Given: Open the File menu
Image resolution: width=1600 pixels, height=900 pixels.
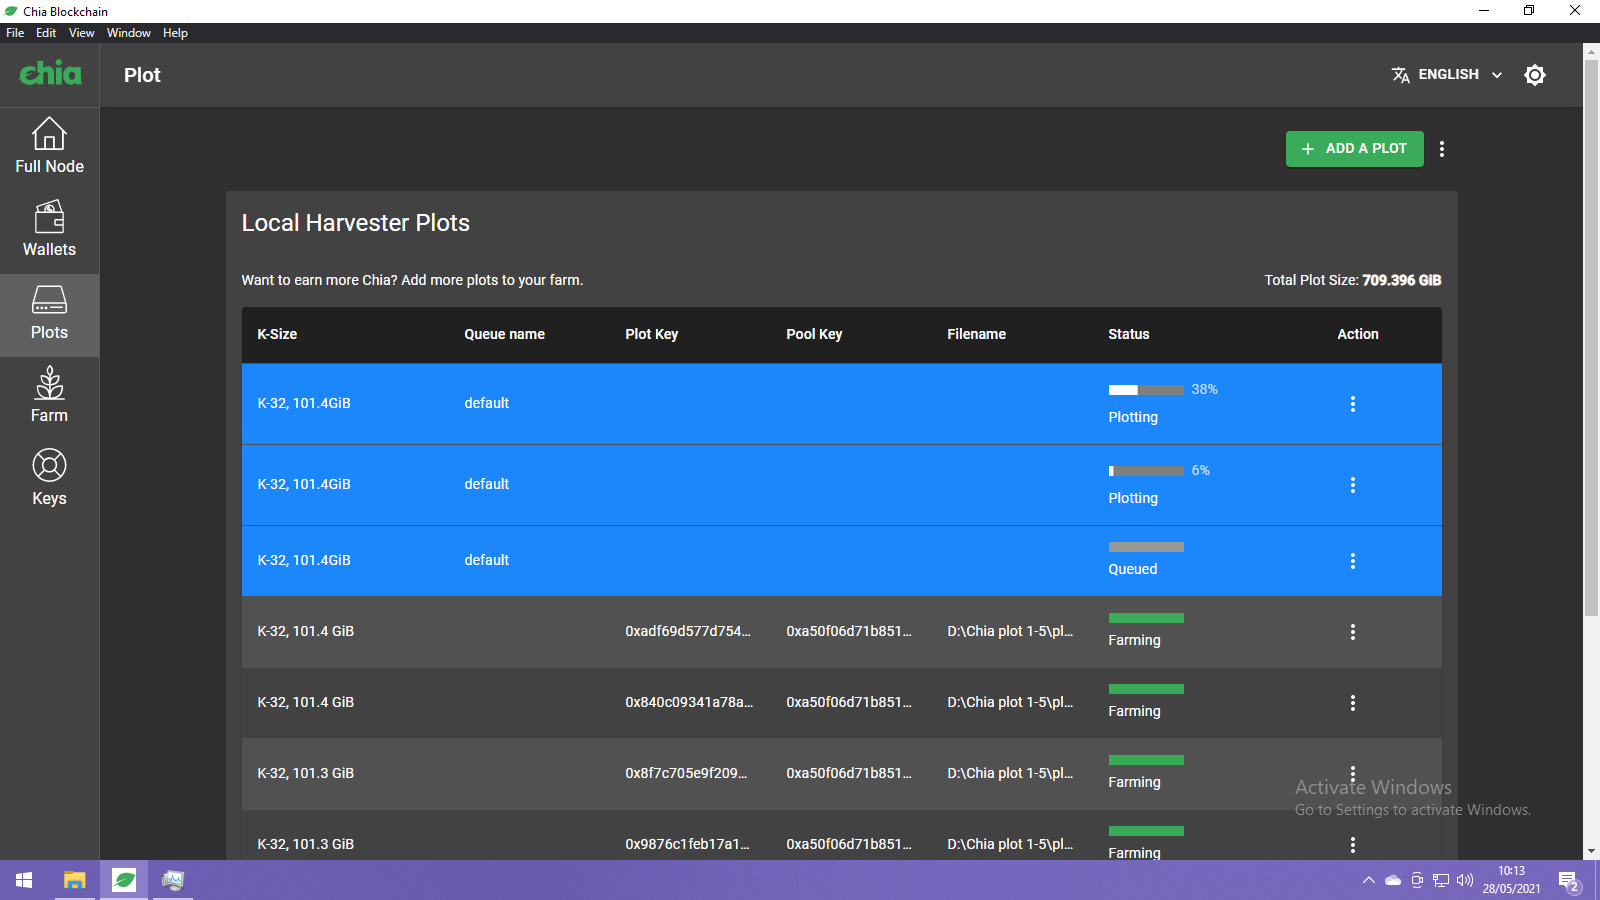Looking at the screenshot, I should (15, 33).
